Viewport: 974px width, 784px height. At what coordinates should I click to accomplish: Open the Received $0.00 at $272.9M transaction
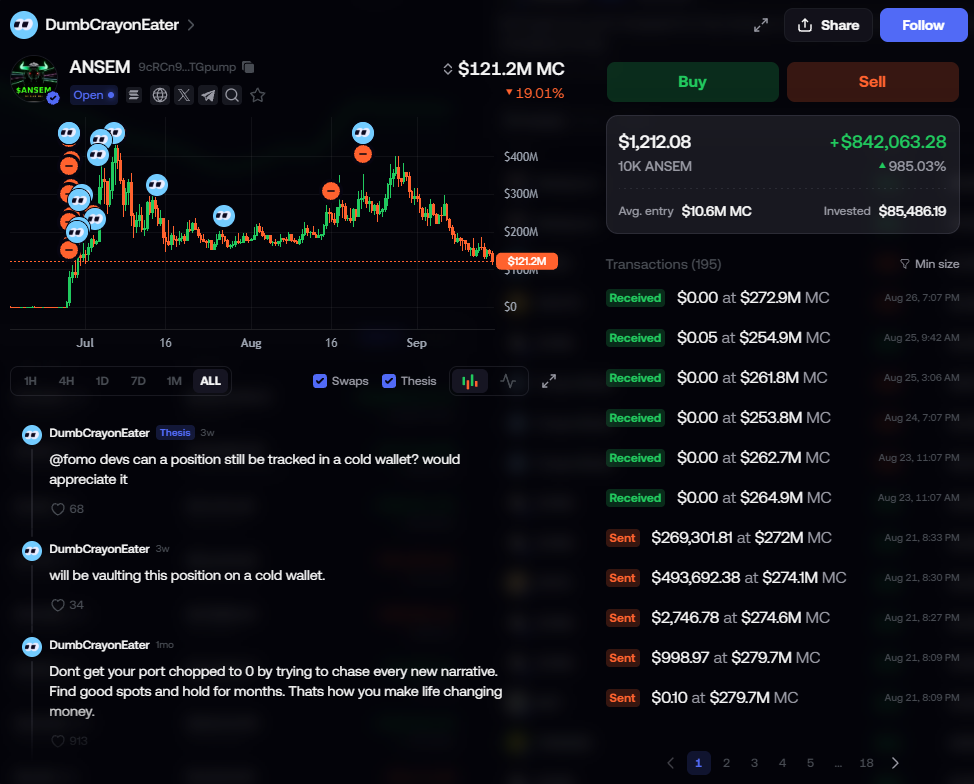tap(783, 298)
